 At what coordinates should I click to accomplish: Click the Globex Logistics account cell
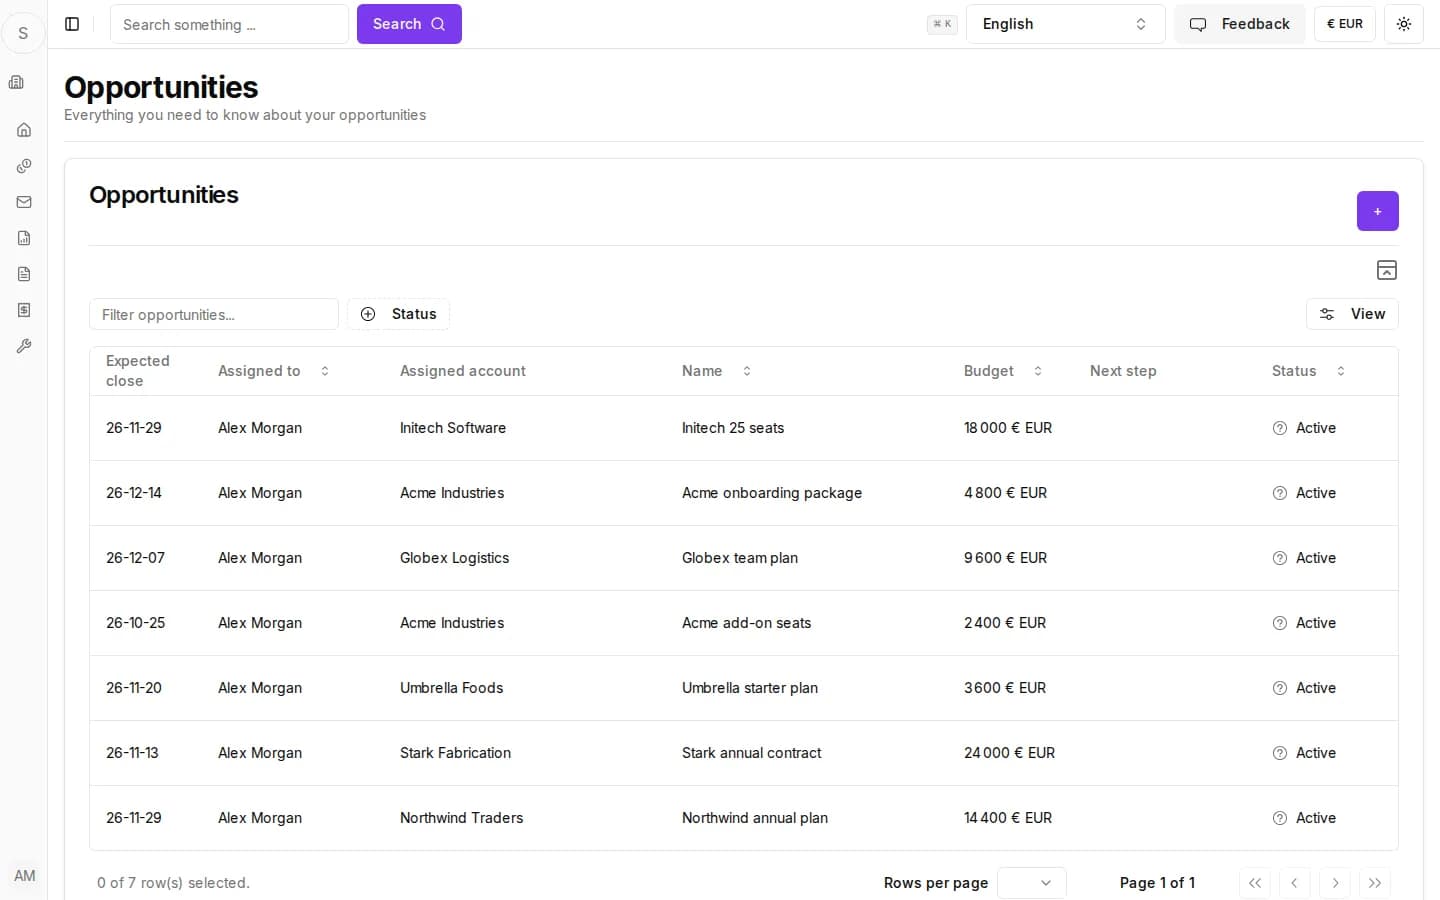pyautogui.click(x=454, y=558)
